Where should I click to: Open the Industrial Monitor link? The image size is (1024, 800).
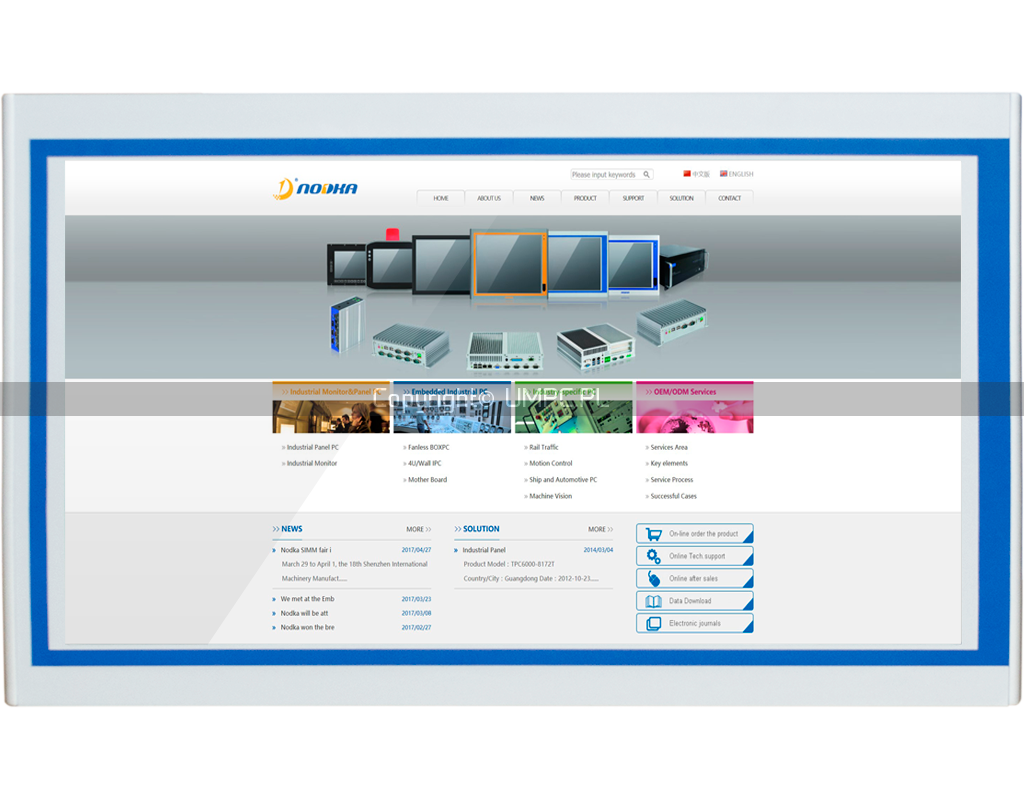[312, 463]
